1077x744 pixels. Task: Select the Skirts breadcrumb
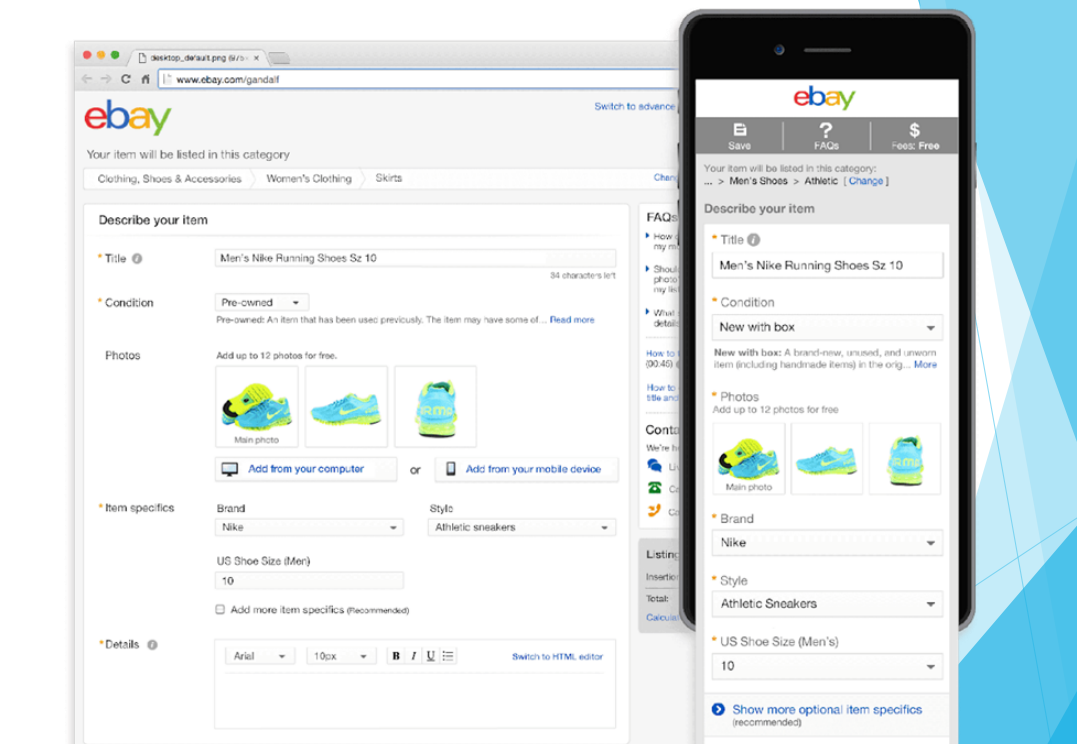click(x=389, y=178)
